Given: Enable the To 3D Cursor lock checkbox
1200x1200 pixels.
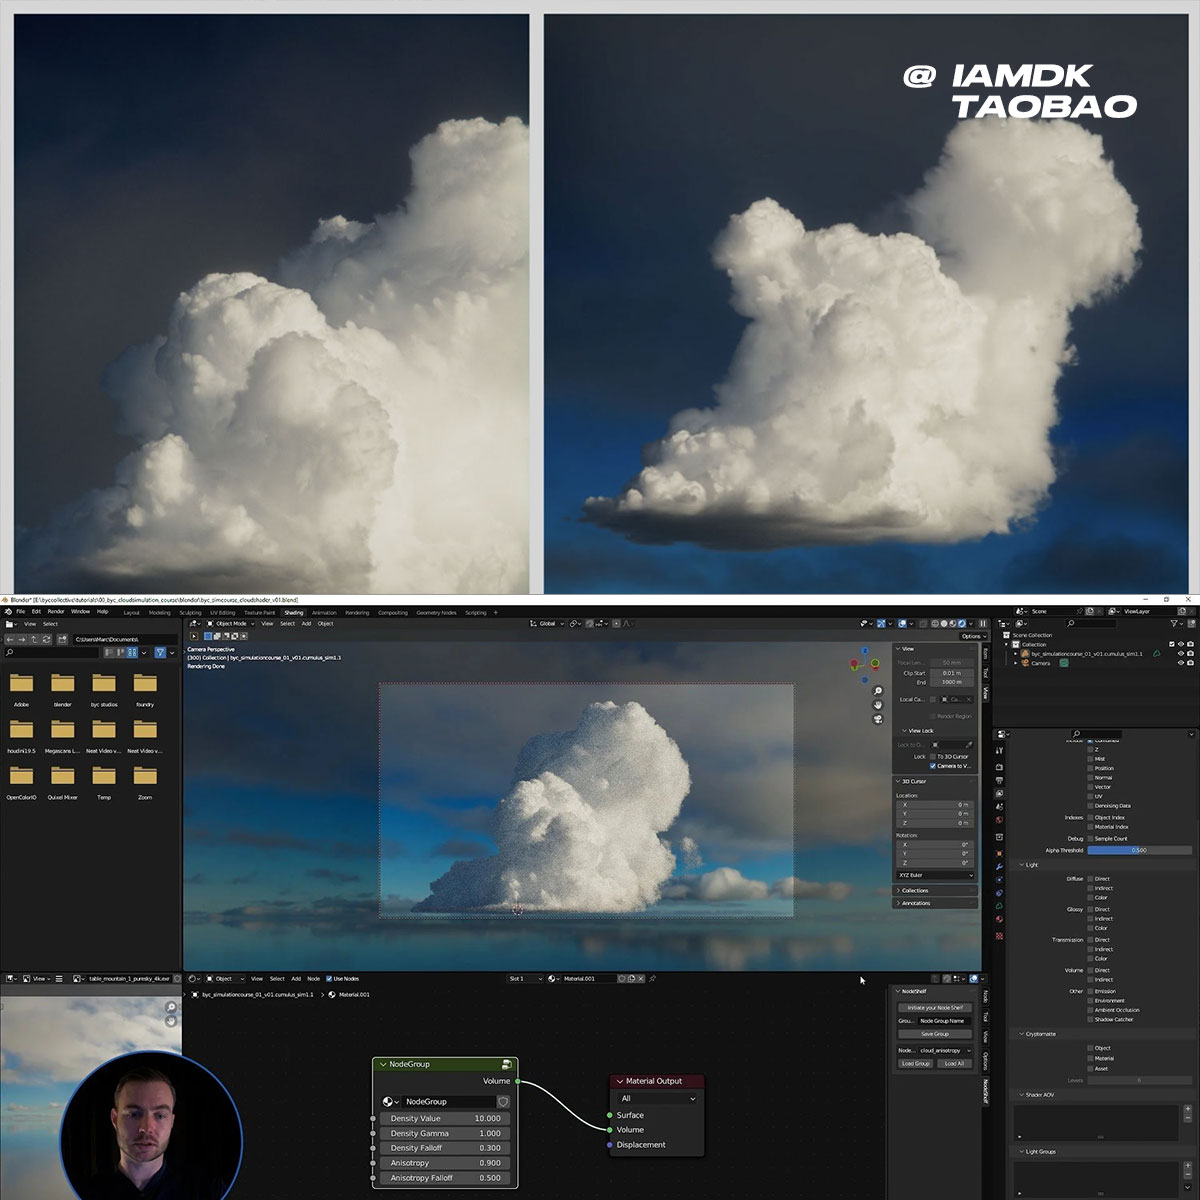Looking at the screenshot, I should point(933,757).
